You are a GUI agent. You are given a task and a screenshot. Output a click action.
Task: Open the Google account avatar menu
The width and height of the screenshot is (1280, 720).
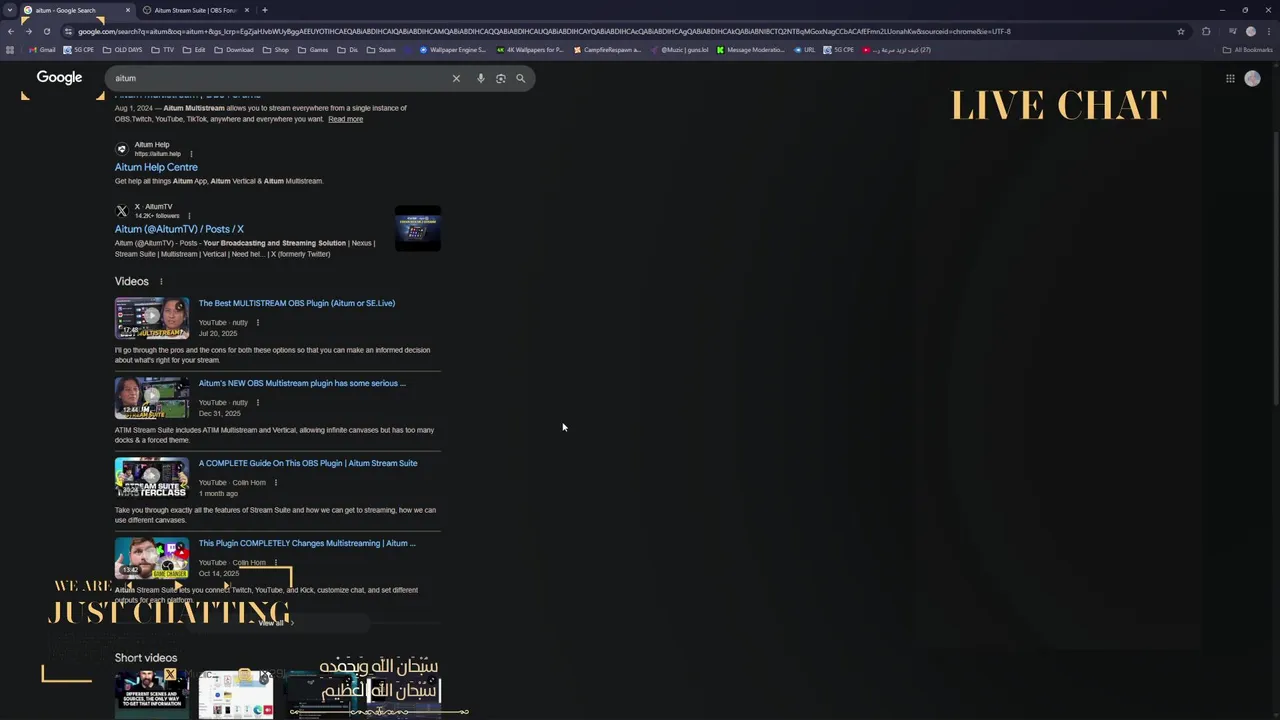pyautogui.click(x=1252, y=78)
